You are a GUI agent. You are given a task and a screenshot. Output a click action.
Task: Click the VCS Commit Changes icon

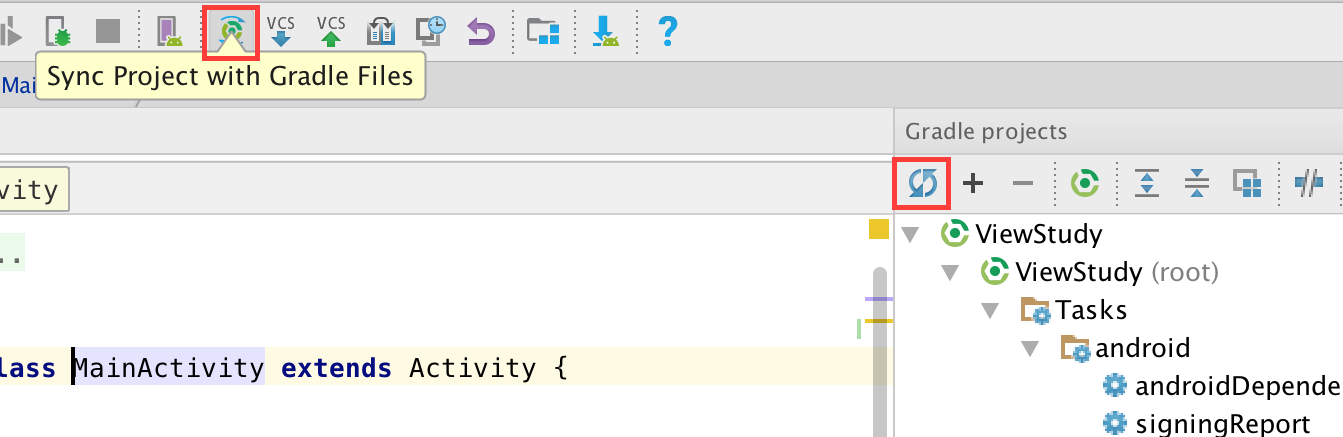tap(331, 31)
